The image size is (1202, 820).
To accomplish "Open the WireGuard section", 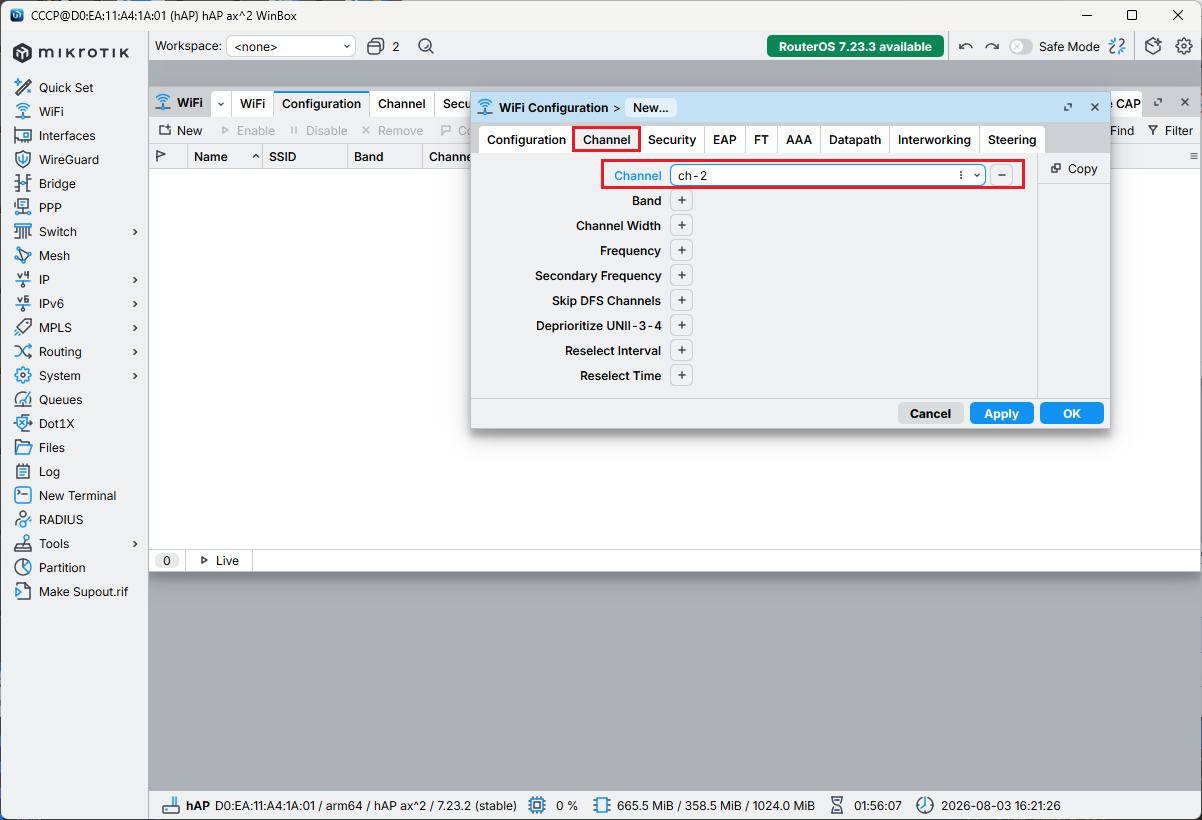I will (x=69, y=160).
